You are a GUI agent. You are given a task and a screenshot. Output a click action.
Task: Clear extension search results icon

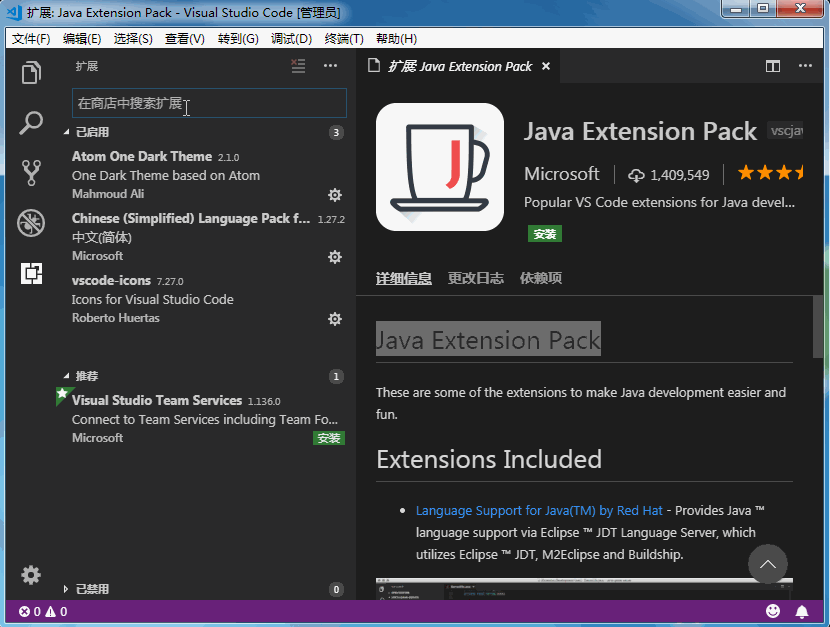point(298,66)
